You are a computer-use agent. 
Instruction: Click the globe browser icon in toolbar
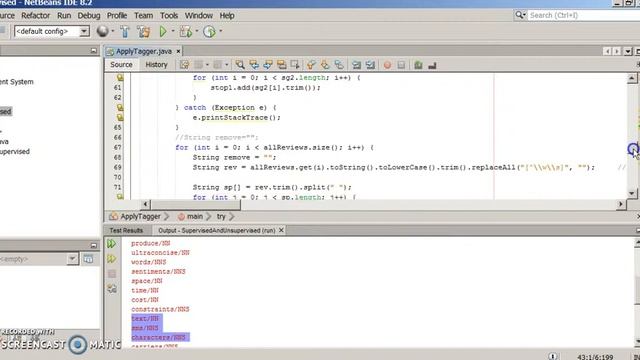102,31
